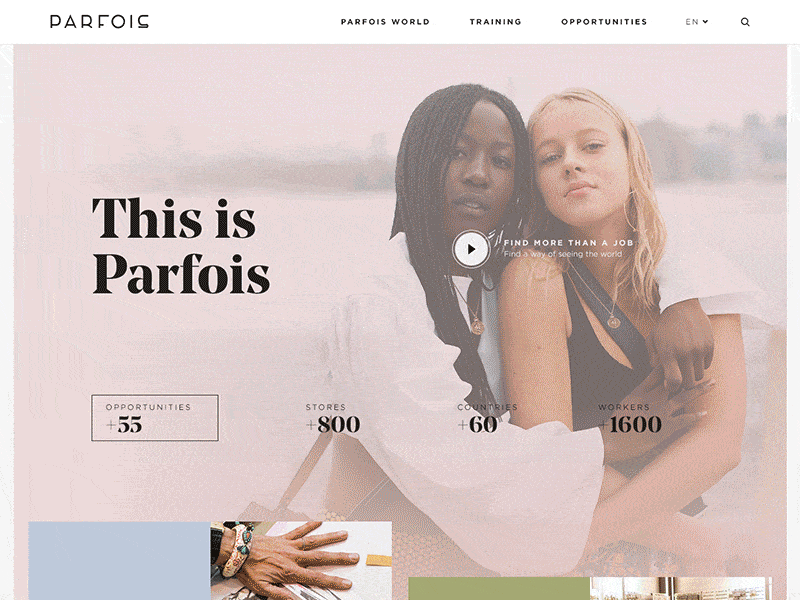Image resolution: width=800 pixels, height=600 pixels.
Task: Open the Training menu item
Action: 495,22
